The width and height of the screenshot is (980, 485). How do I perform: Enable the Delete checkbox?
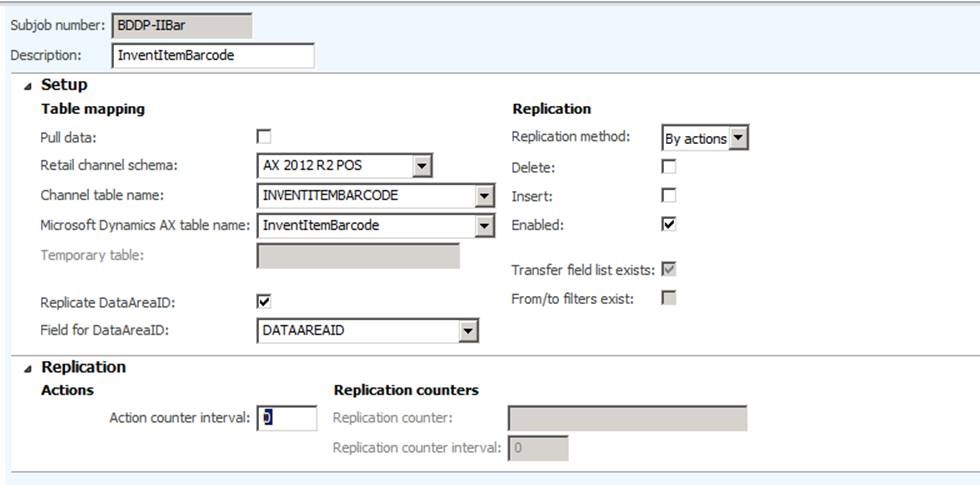[669, 167]
